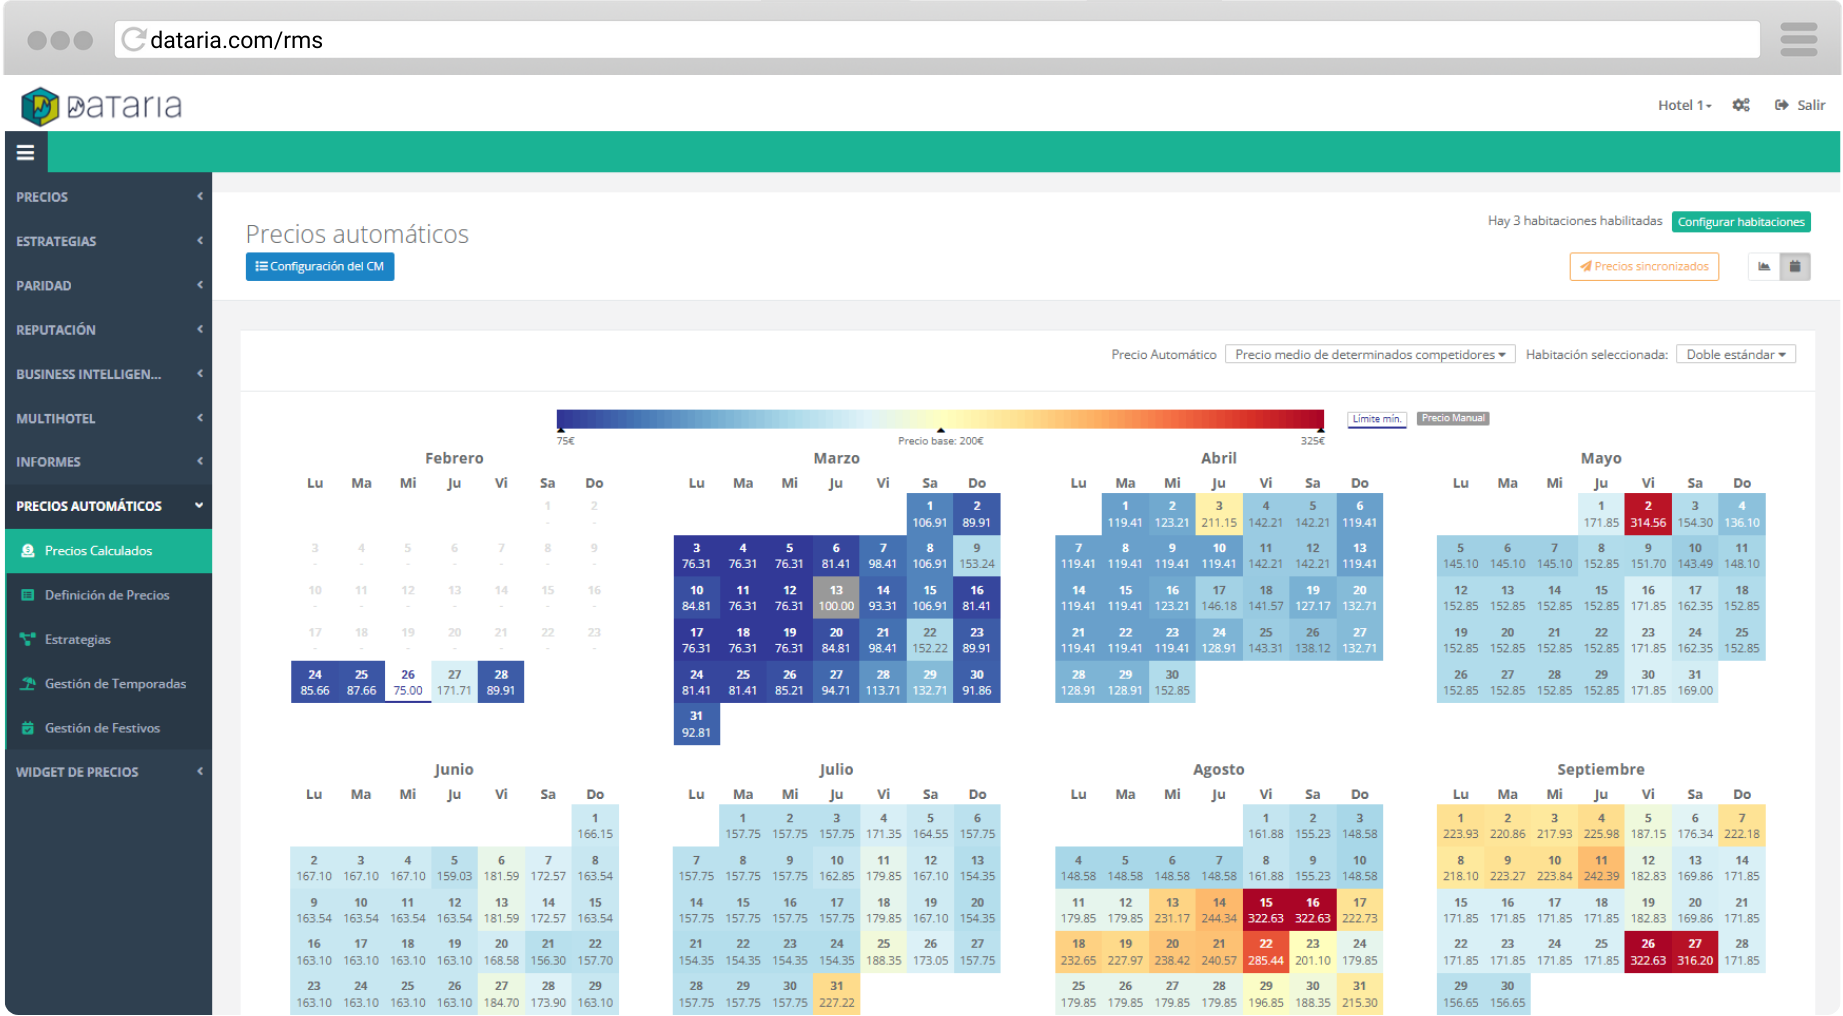This screenshot has height=1016, width=1843.
Task: Click the Límite mín. legend label
Action: pyautogui.click(x=1377, y=419)
